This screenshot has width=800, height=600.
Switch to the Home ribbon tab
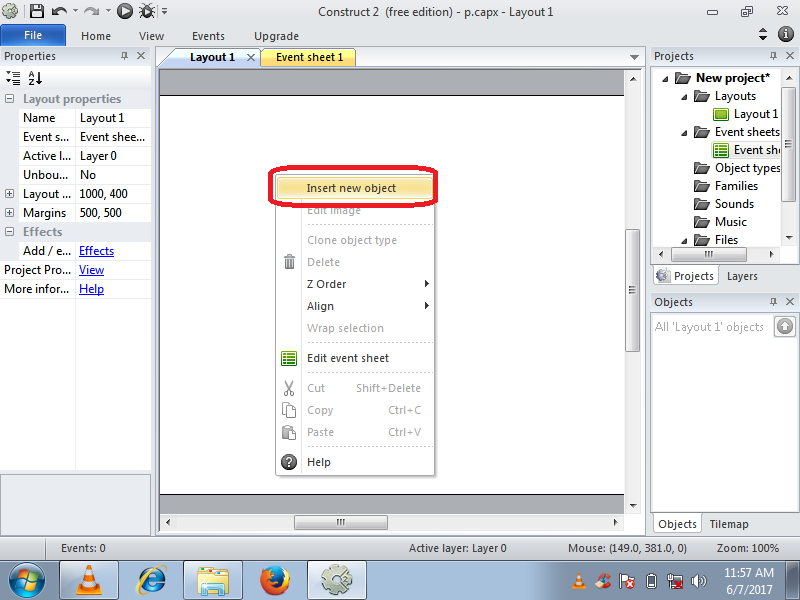tap(96, 36)
